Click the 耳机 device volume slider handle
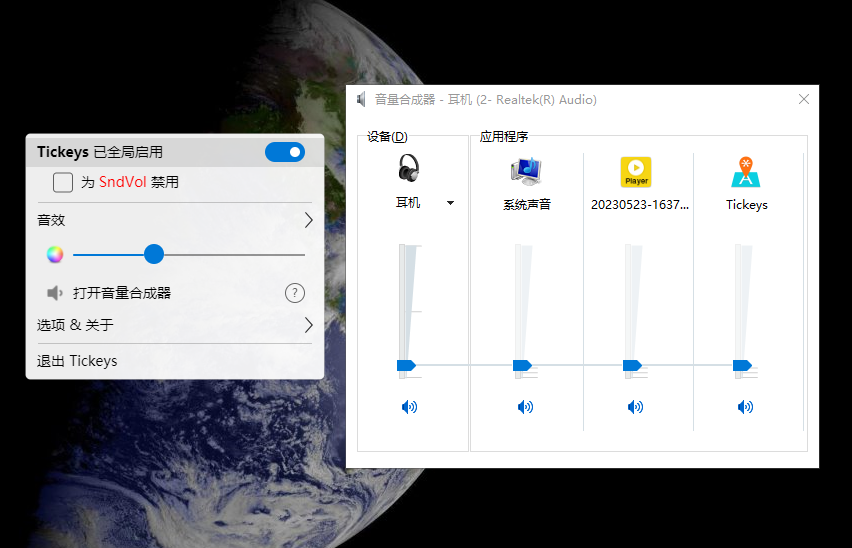The image size is (852, 548). coord(406,366)
